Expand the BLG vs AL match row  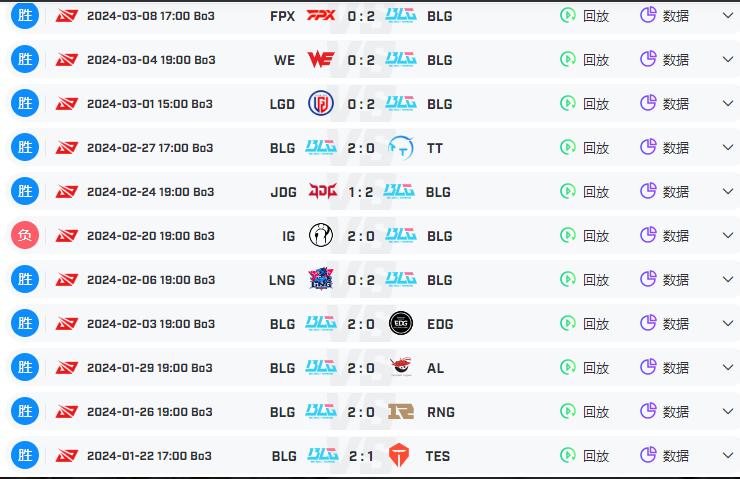point(728,367)
